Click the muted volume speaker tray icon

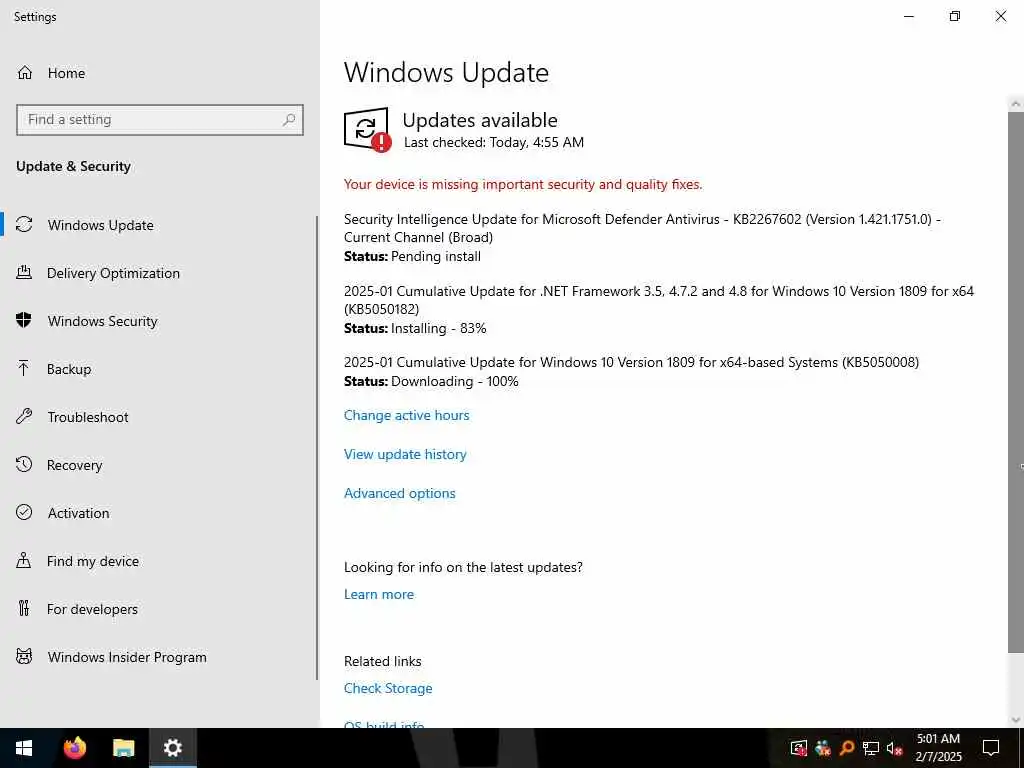(895, 748)
